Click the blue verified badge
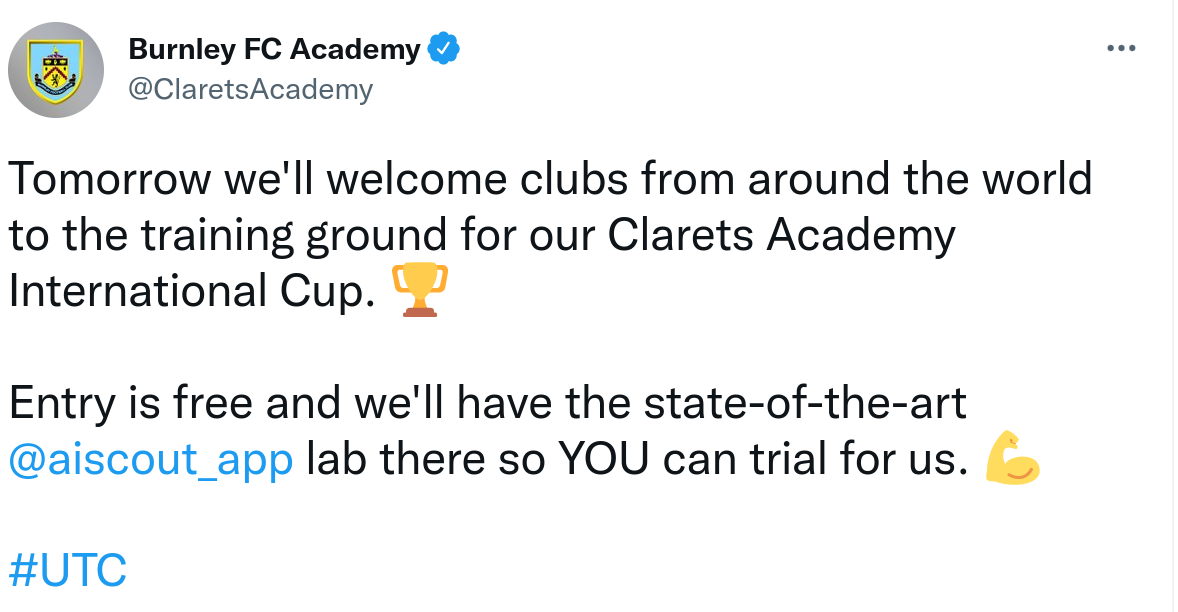The width and height of the screenshot is (1178, 612). click(x=443, y=49)
